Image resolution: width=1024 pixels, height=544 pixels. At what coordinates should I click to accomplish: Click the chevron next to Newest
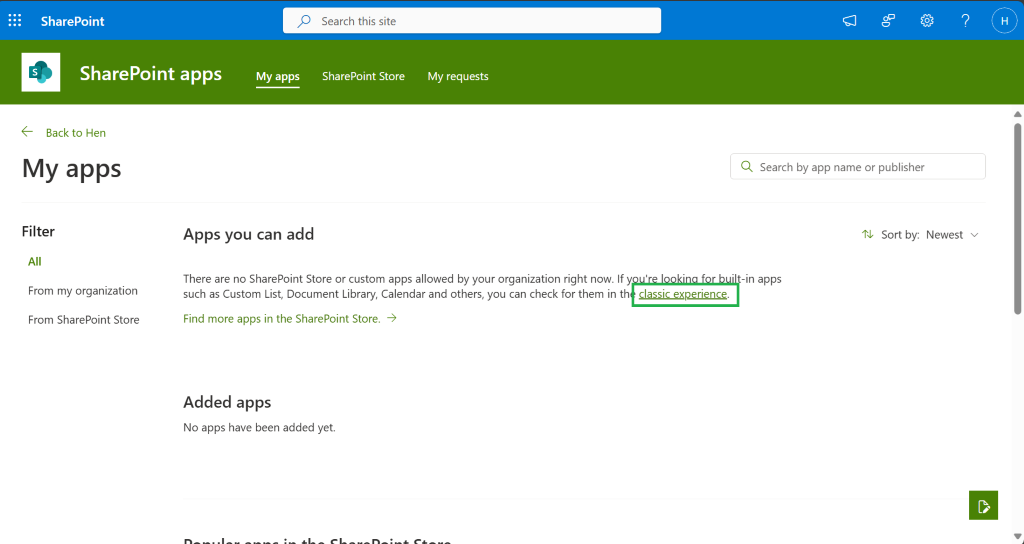click(x=974, y=235)
